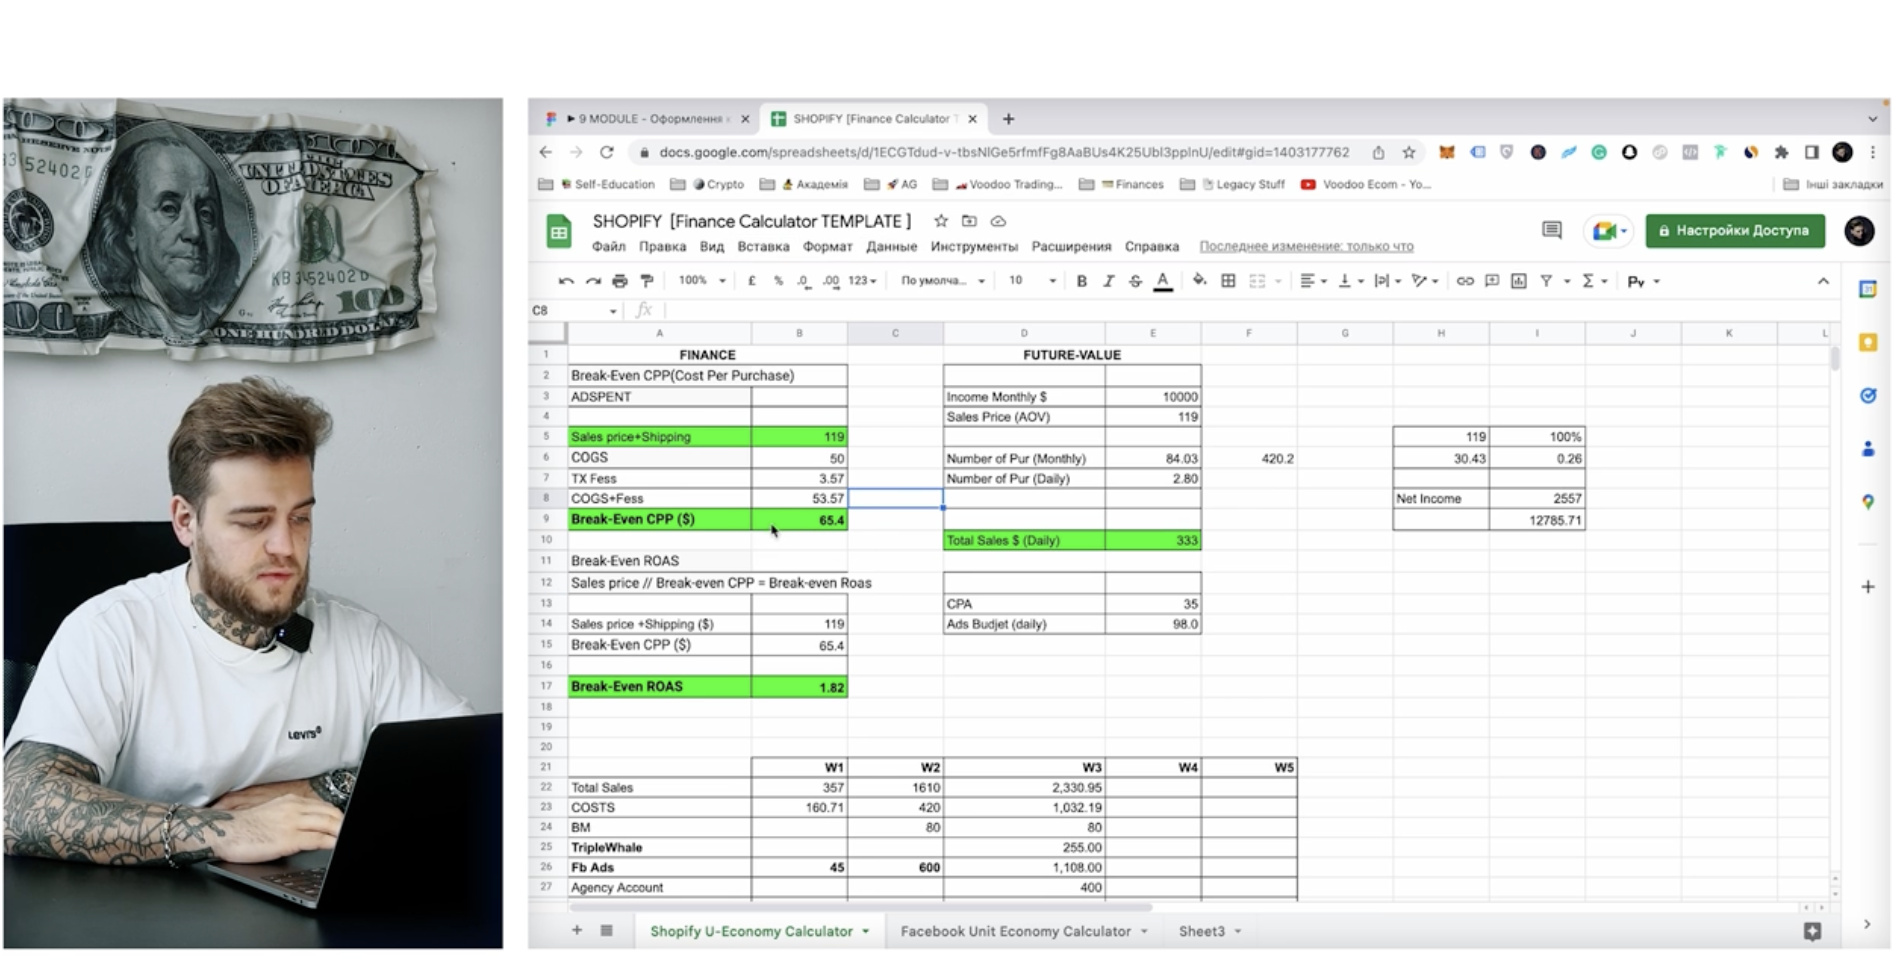Viewport: 1896px width, 972px height.
Task: Expand the Name Box dropdown
Action: point(613,311)
